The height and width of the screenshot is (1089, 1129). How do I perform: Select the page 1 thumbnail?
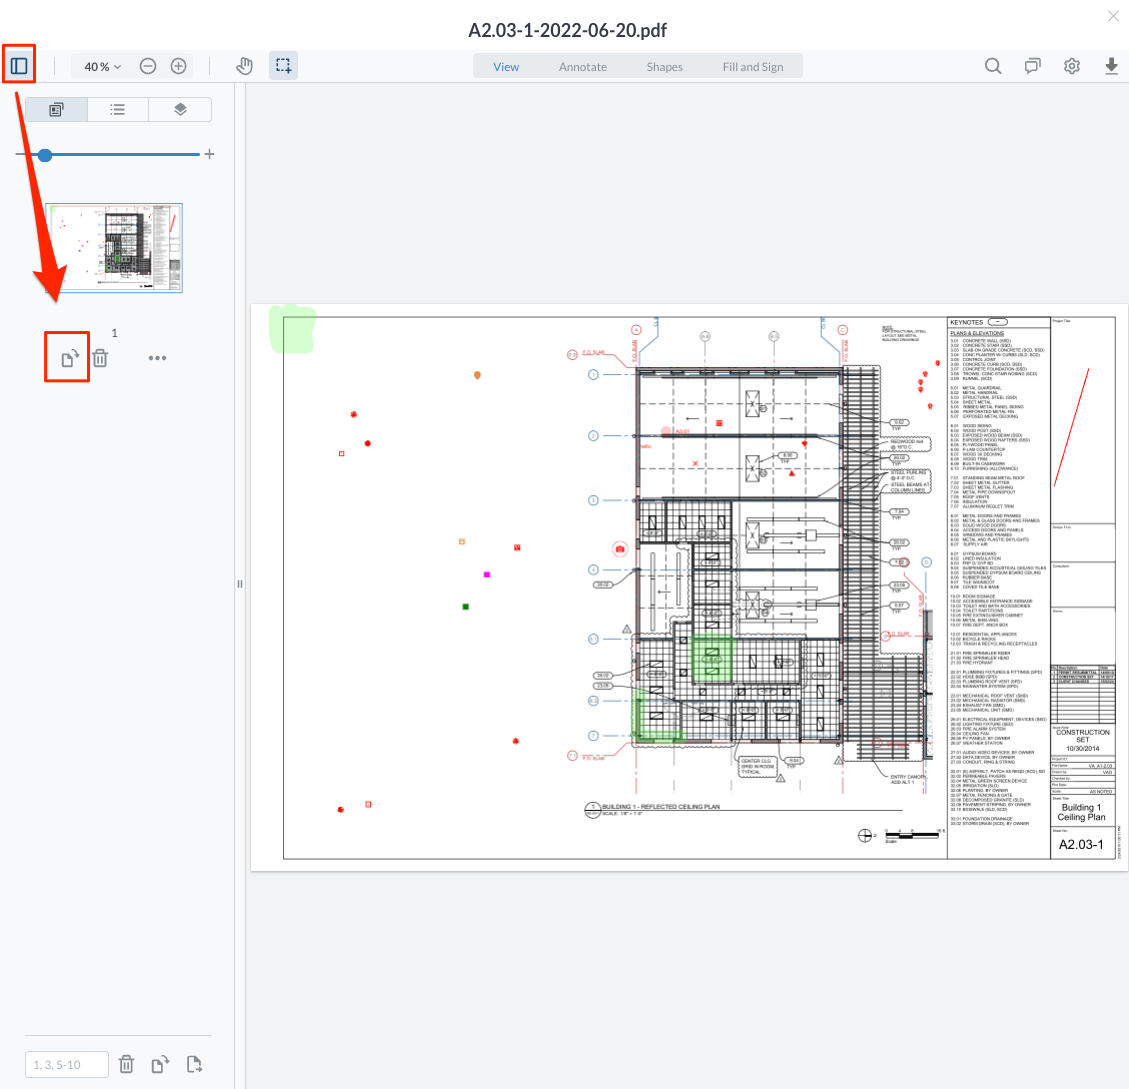click(114, 248)
